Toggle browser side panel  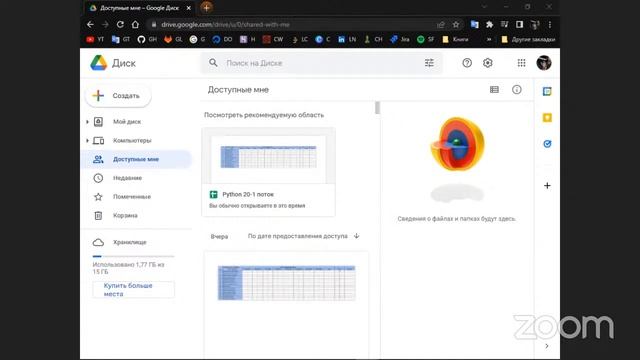(x=519, y=24)
